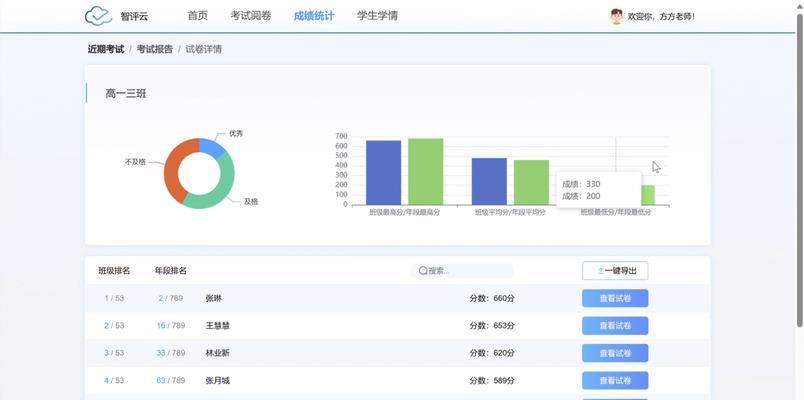Click the 不及格 legend label
The height and width of the screenshot is (400, 804).
[x=135, y=162]
